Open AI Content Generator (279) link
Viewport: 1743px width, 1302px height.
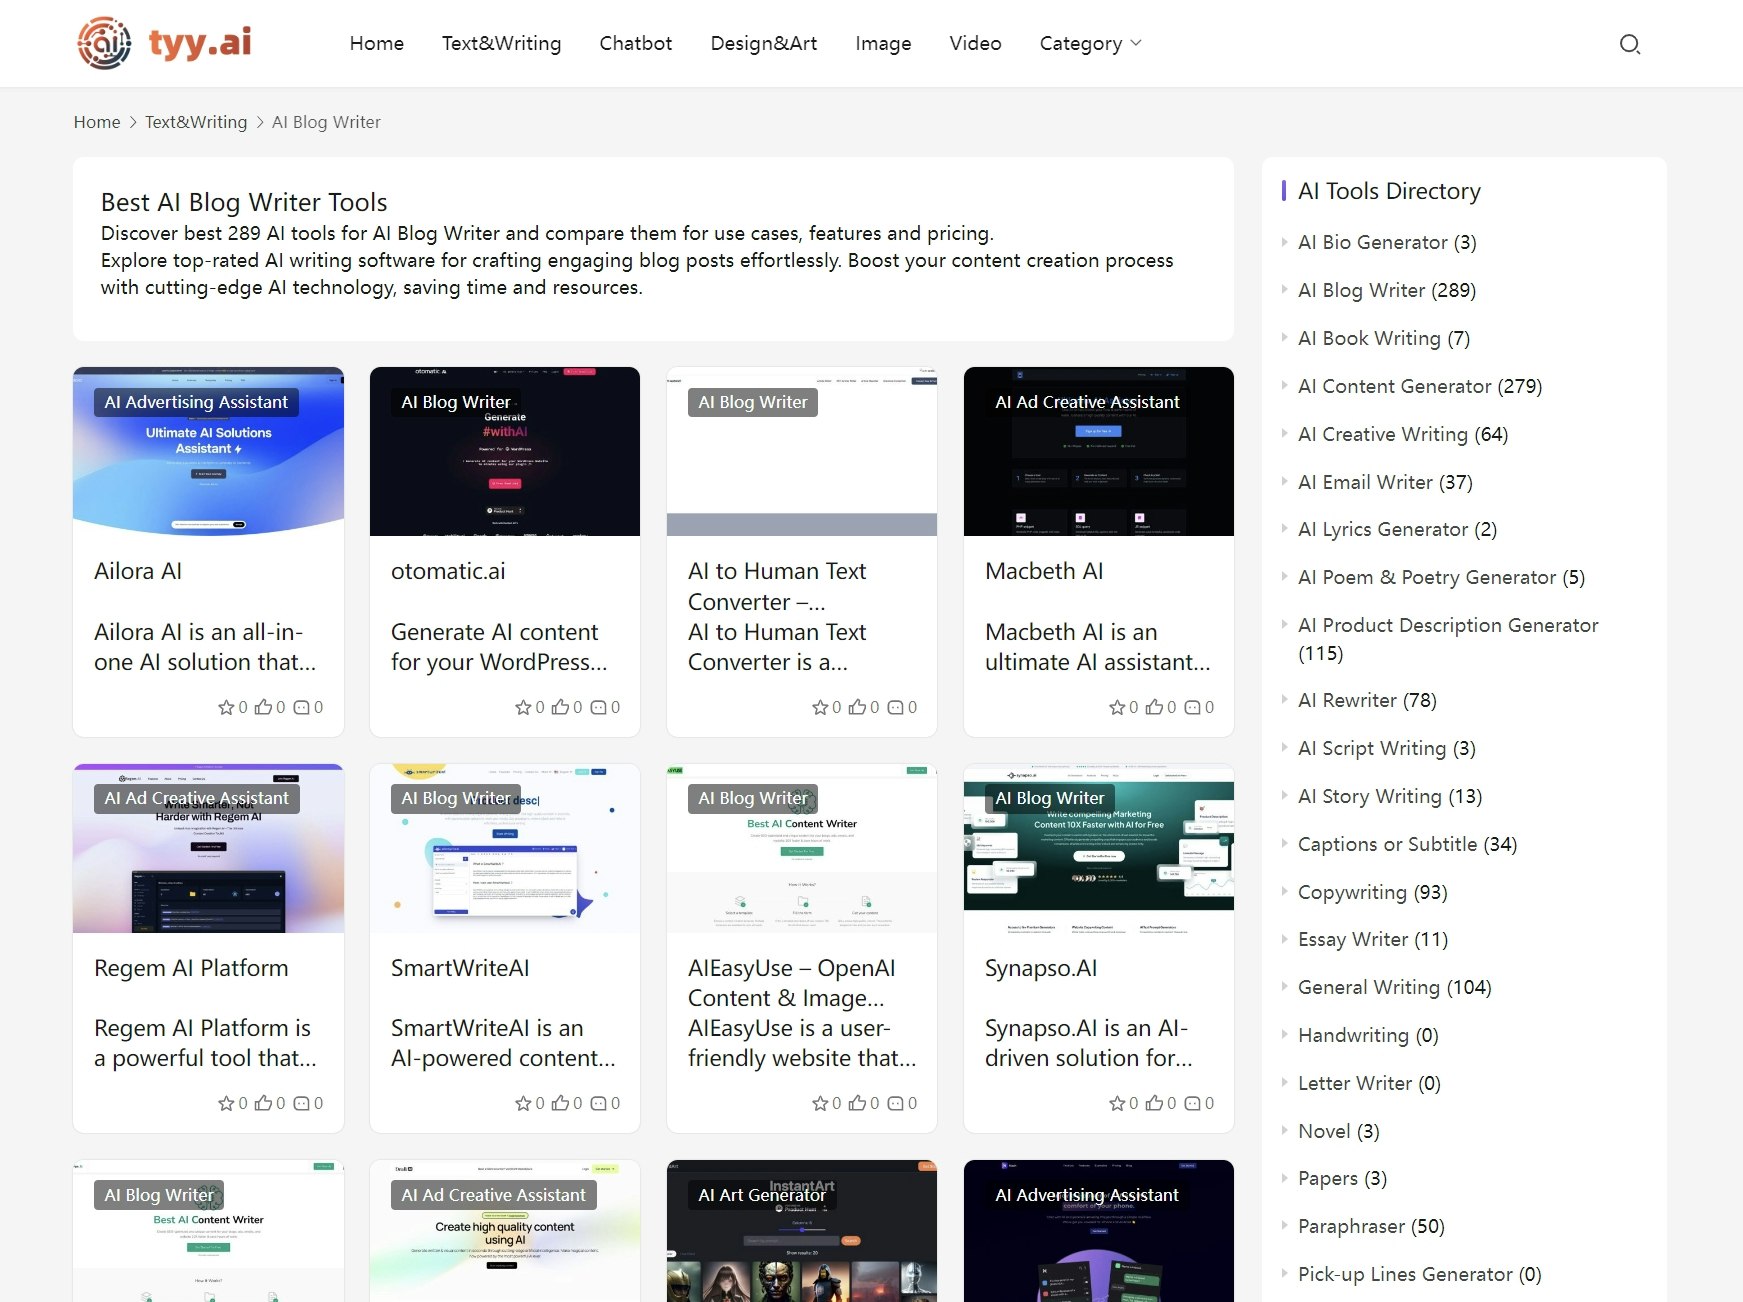[x=1419, y=386]
